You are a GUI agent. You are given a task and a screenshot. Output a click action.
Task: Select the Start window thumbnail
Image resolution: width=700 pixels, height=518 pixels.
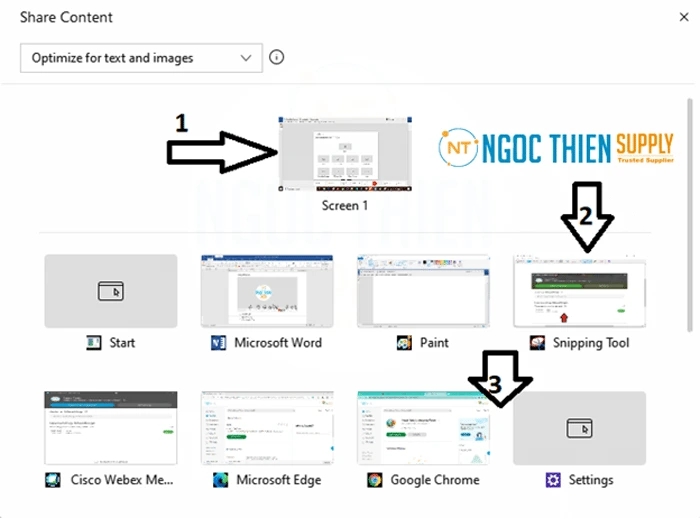pyautogui.click(x=111, y=291)
